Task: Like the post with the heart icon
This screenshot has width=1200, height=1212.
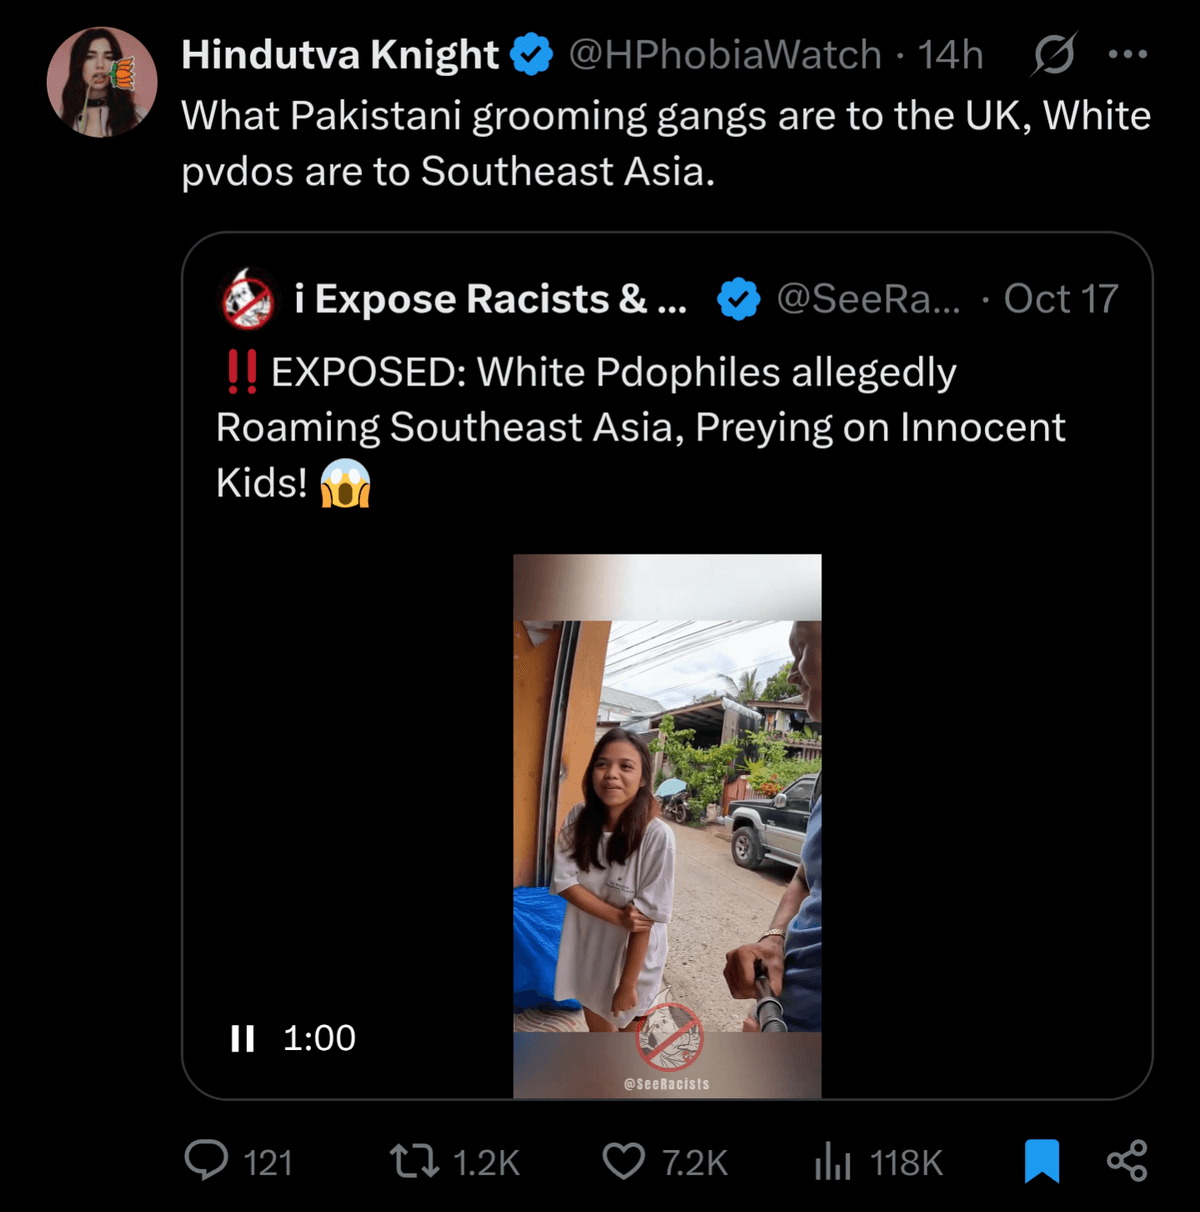Action: pos(624,1161)
